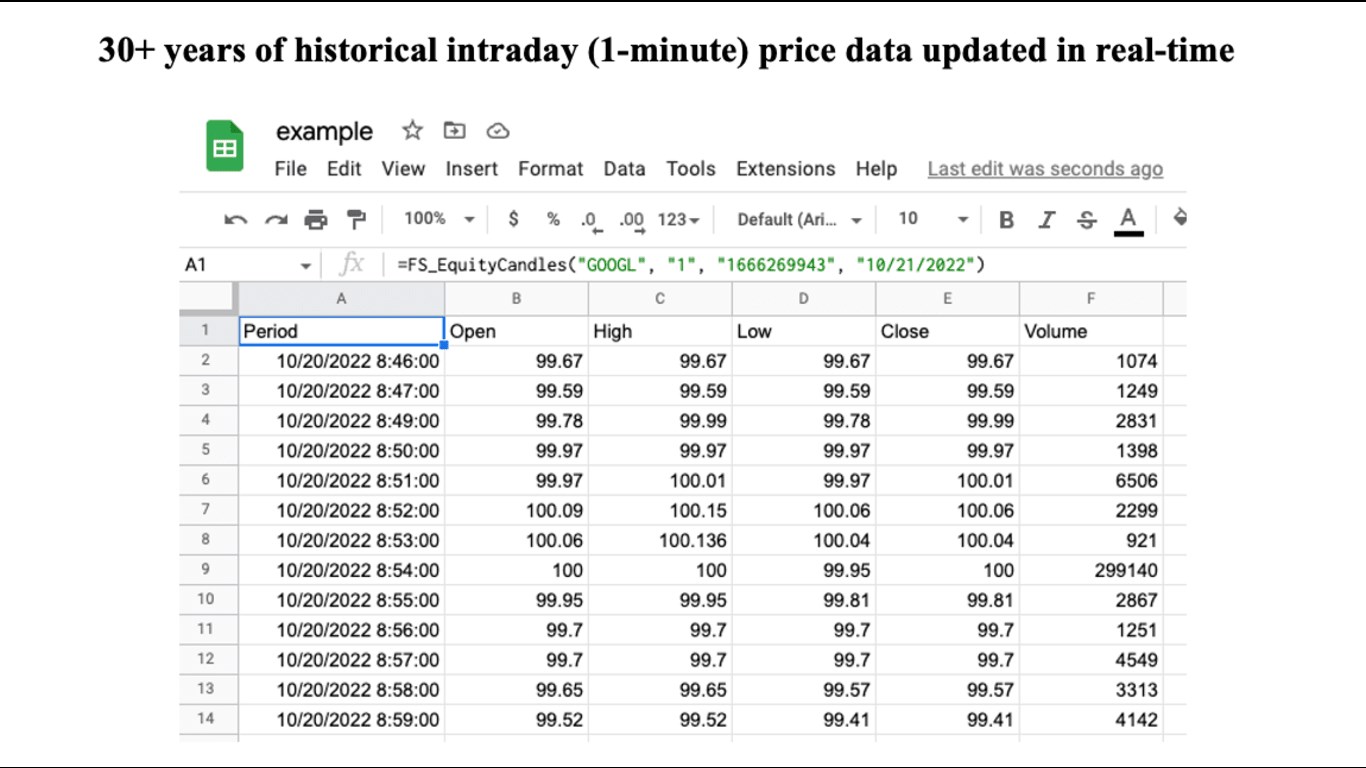Format as currency with dollar button
Viewport: 1366px width, 768px height.
[513, 219]
